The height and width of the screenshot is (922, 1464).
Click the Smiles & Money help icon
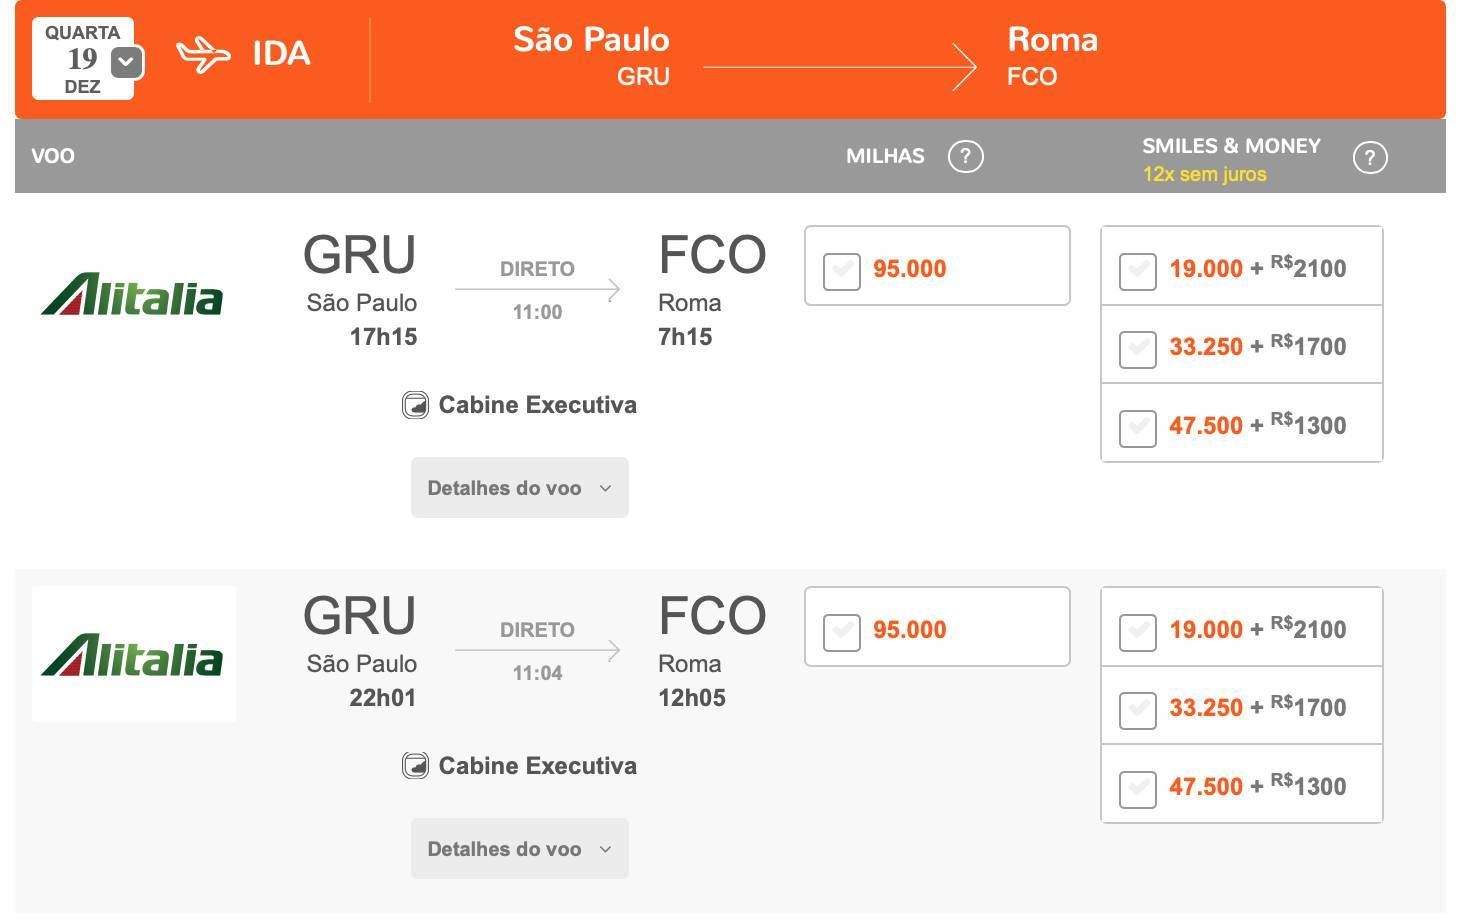1369,157
